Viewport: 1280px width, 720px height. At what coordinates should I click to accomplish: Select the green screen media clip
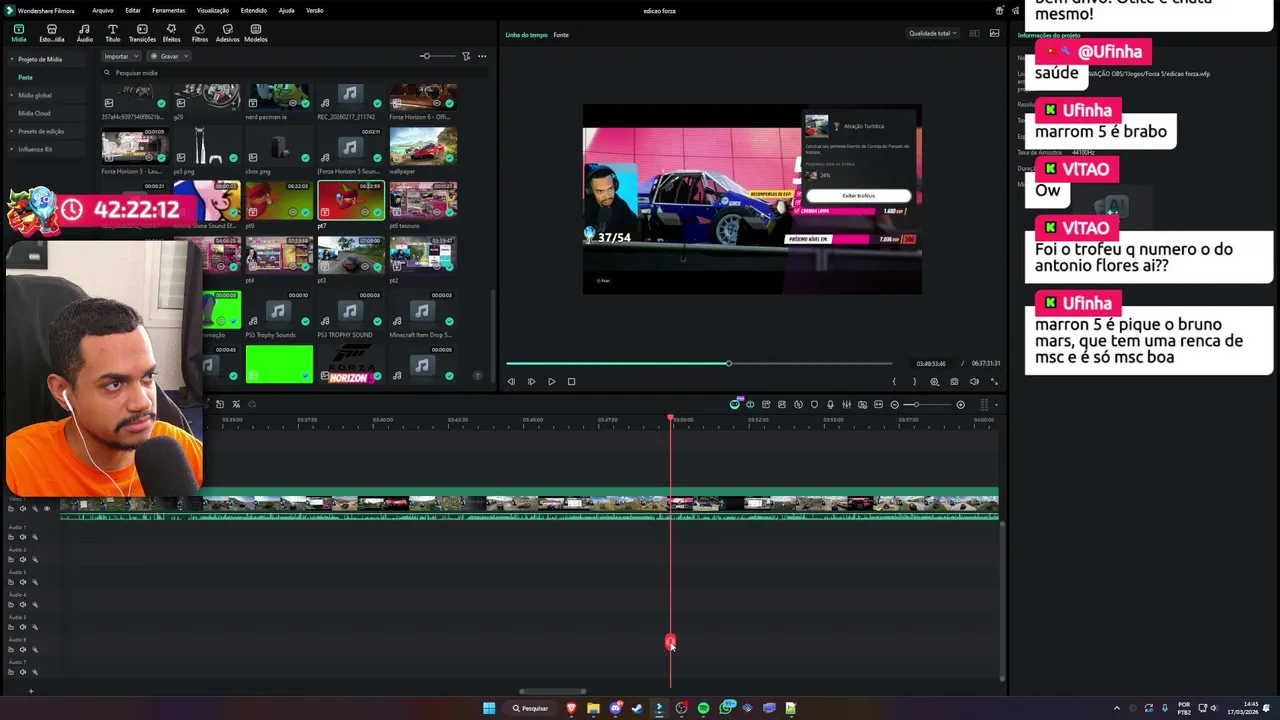(x=279, y=364)
